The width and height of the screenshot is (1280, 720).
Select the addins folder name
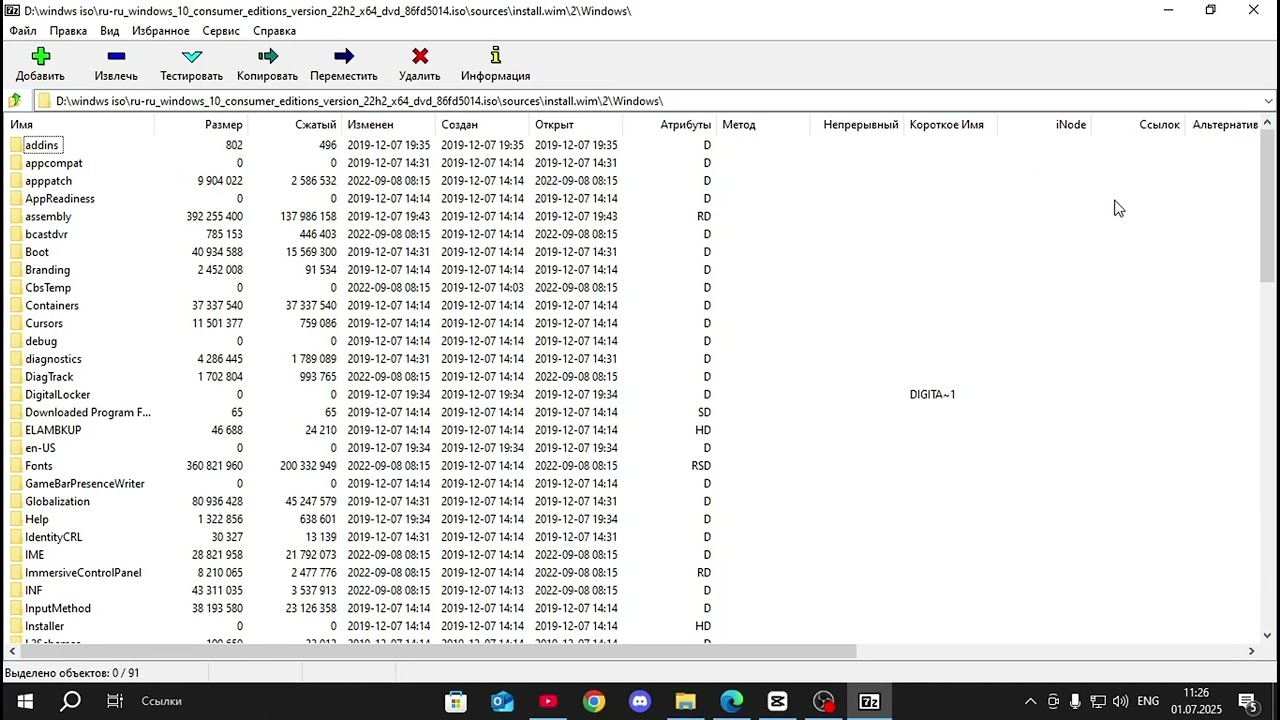[x=42, y=145]
